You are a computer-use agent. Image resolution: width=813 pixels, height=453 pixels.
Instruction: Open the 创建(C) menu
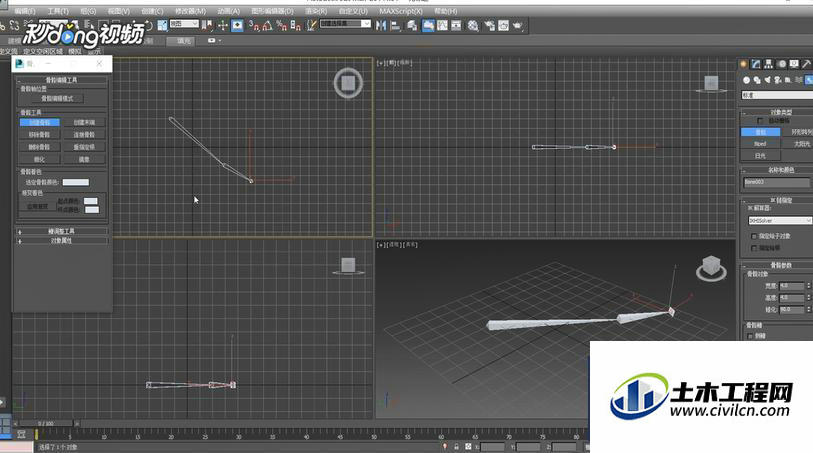pyautogui.click(x=152, y=11)
